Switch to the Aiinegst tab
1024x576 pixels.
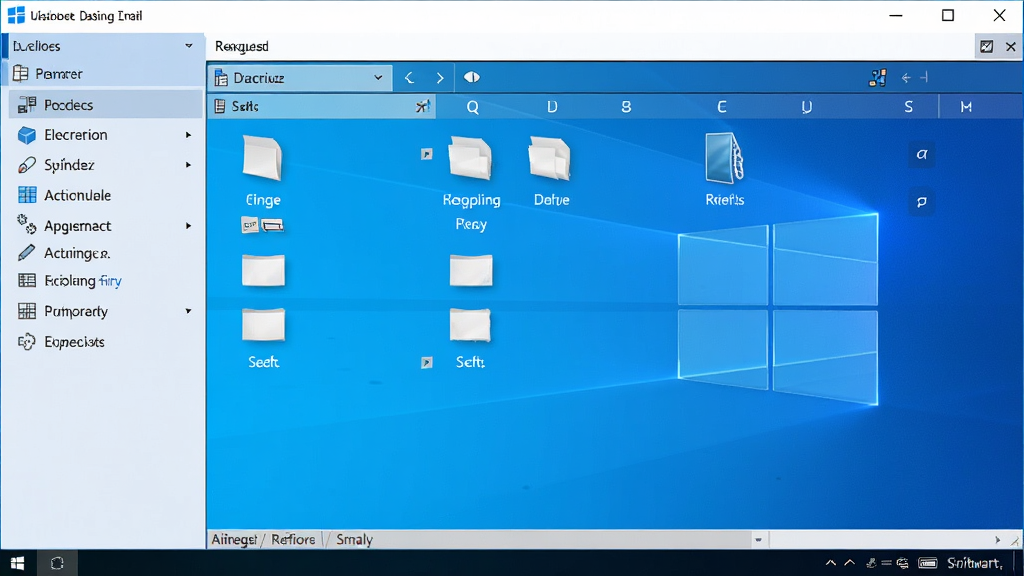coord(234,539)
